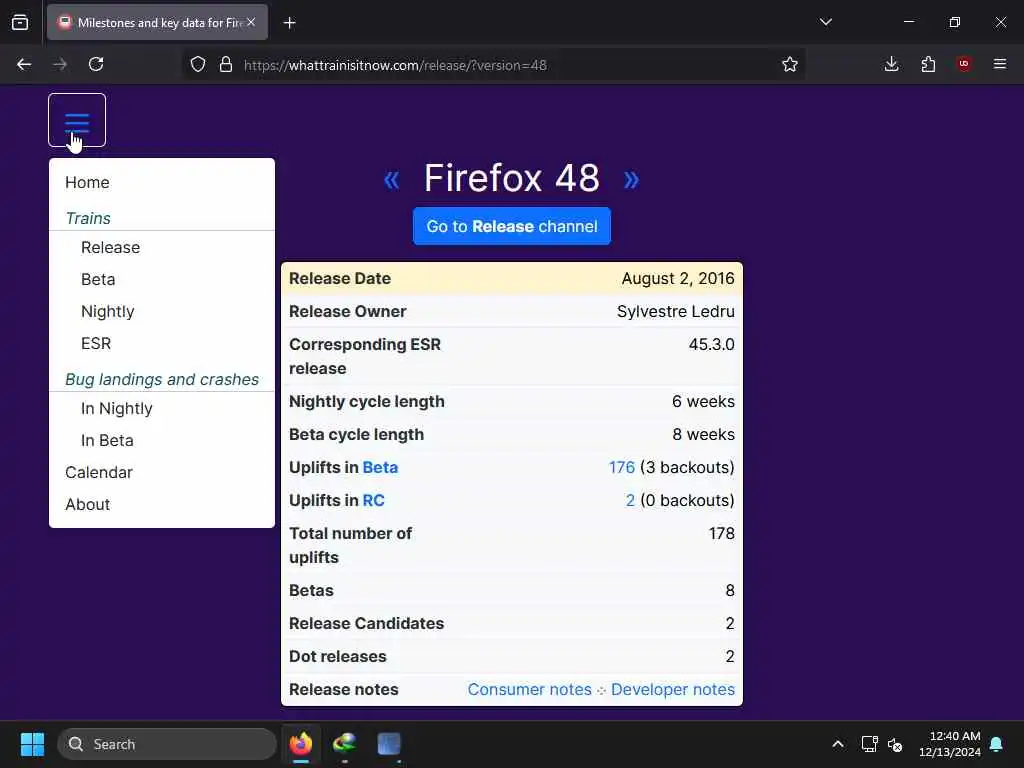Viewport: 1024px width, 768px height.
Task: Open Firefox from the taskbar
Action: (x=301, y=744)
